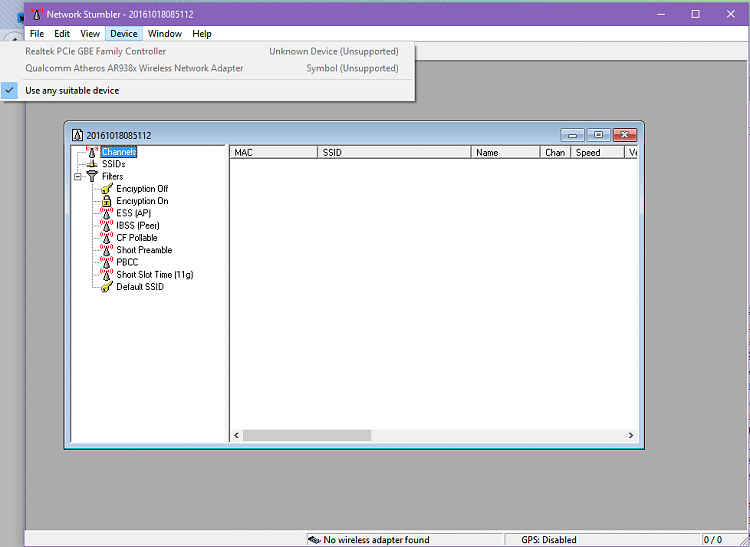750x547 pixels.
Task: Click the ESS (AP) antenna icon
Action: click(x=107, y=213)
